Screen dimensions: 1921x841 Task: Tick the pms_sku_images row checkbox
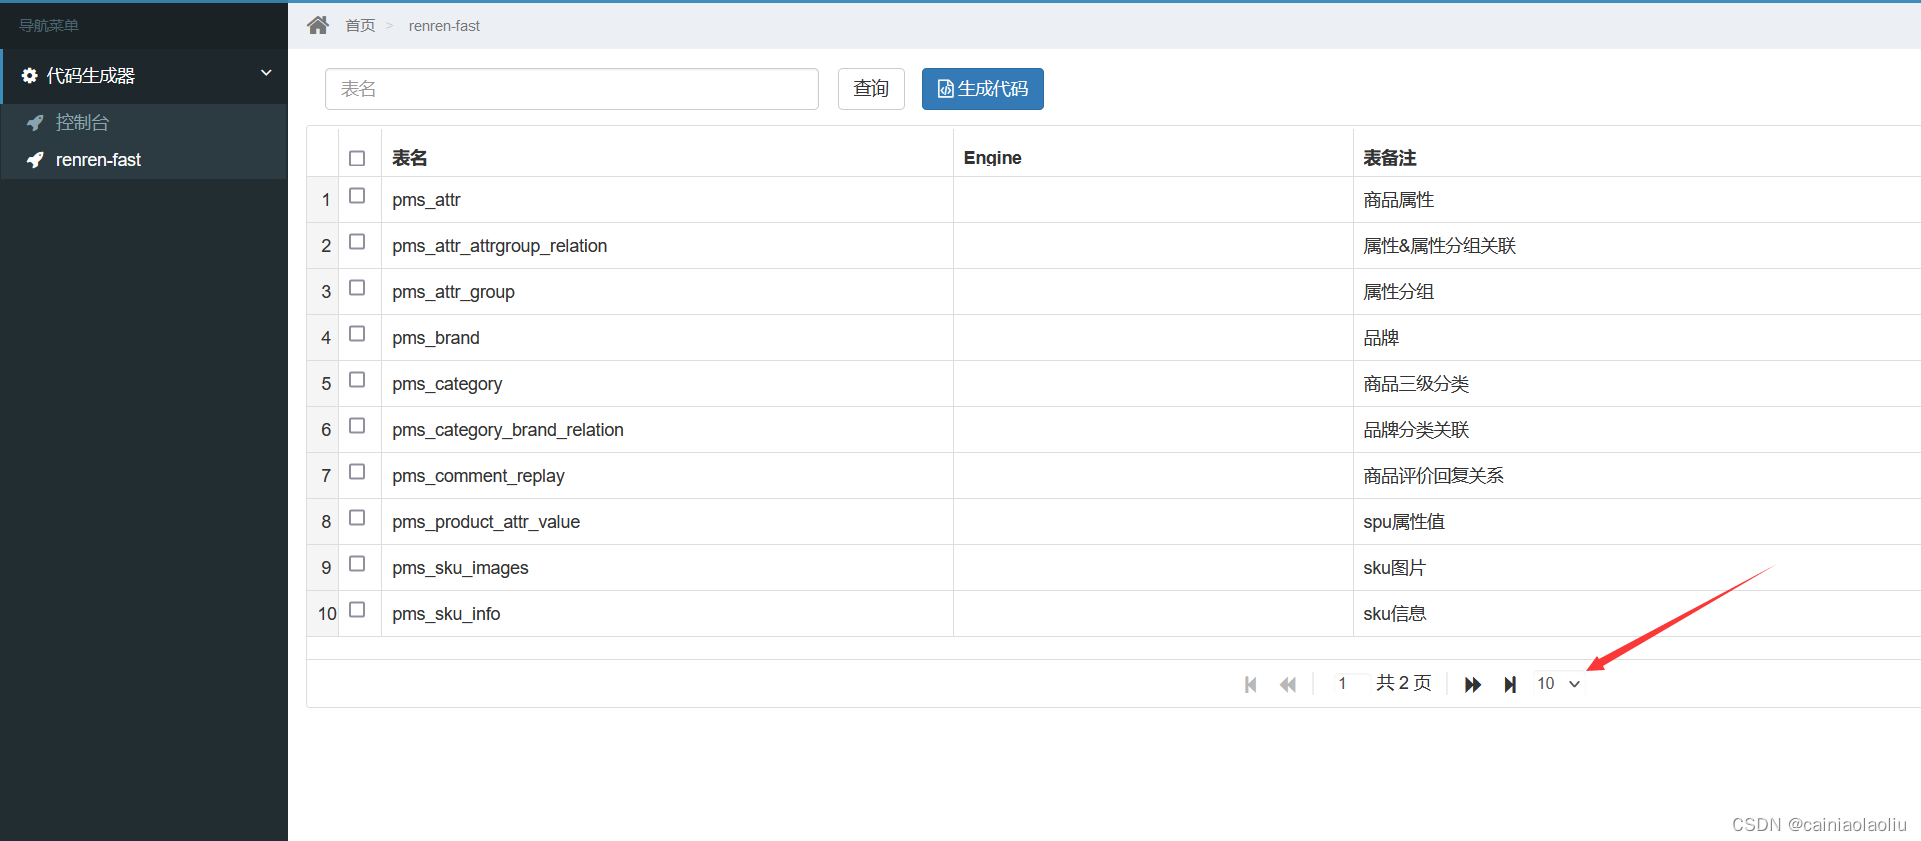click(357, 564)
